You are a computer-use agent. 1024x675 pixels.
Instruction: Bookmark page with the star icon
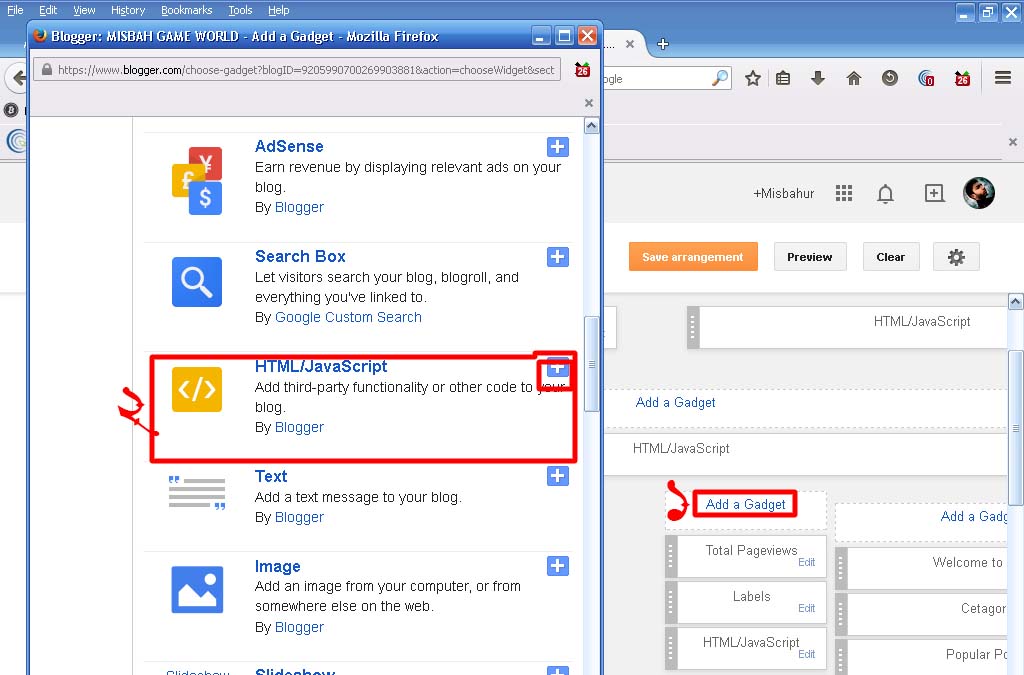click(753, 78)
